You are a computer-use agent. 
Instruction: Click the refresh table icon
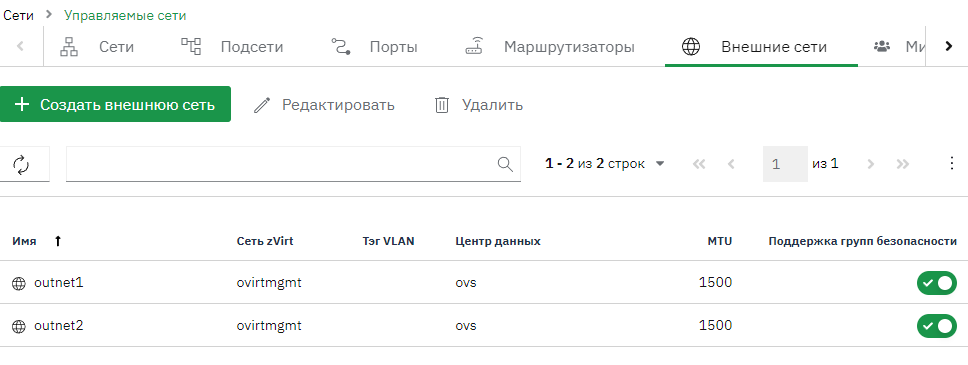pyautogui.click(x=21, y=164)
